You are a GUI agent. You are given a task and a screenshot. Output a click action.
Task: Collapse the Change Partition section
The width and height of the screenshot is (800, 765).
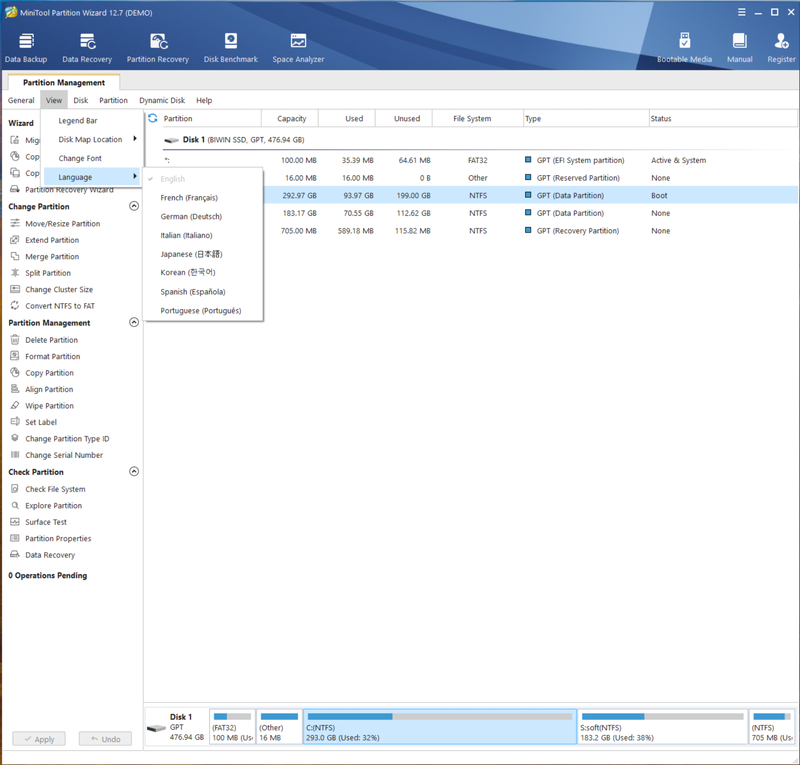[x=134, y=206]
